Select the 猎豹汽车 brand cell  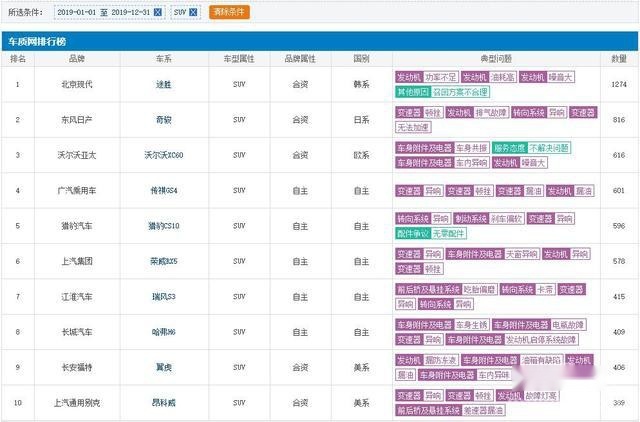pyautogui.click(x=77, y=226)
